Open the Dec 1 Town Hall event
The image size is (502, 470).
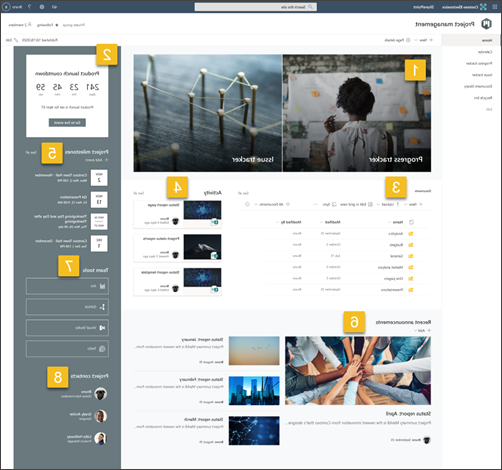(71, 244)
